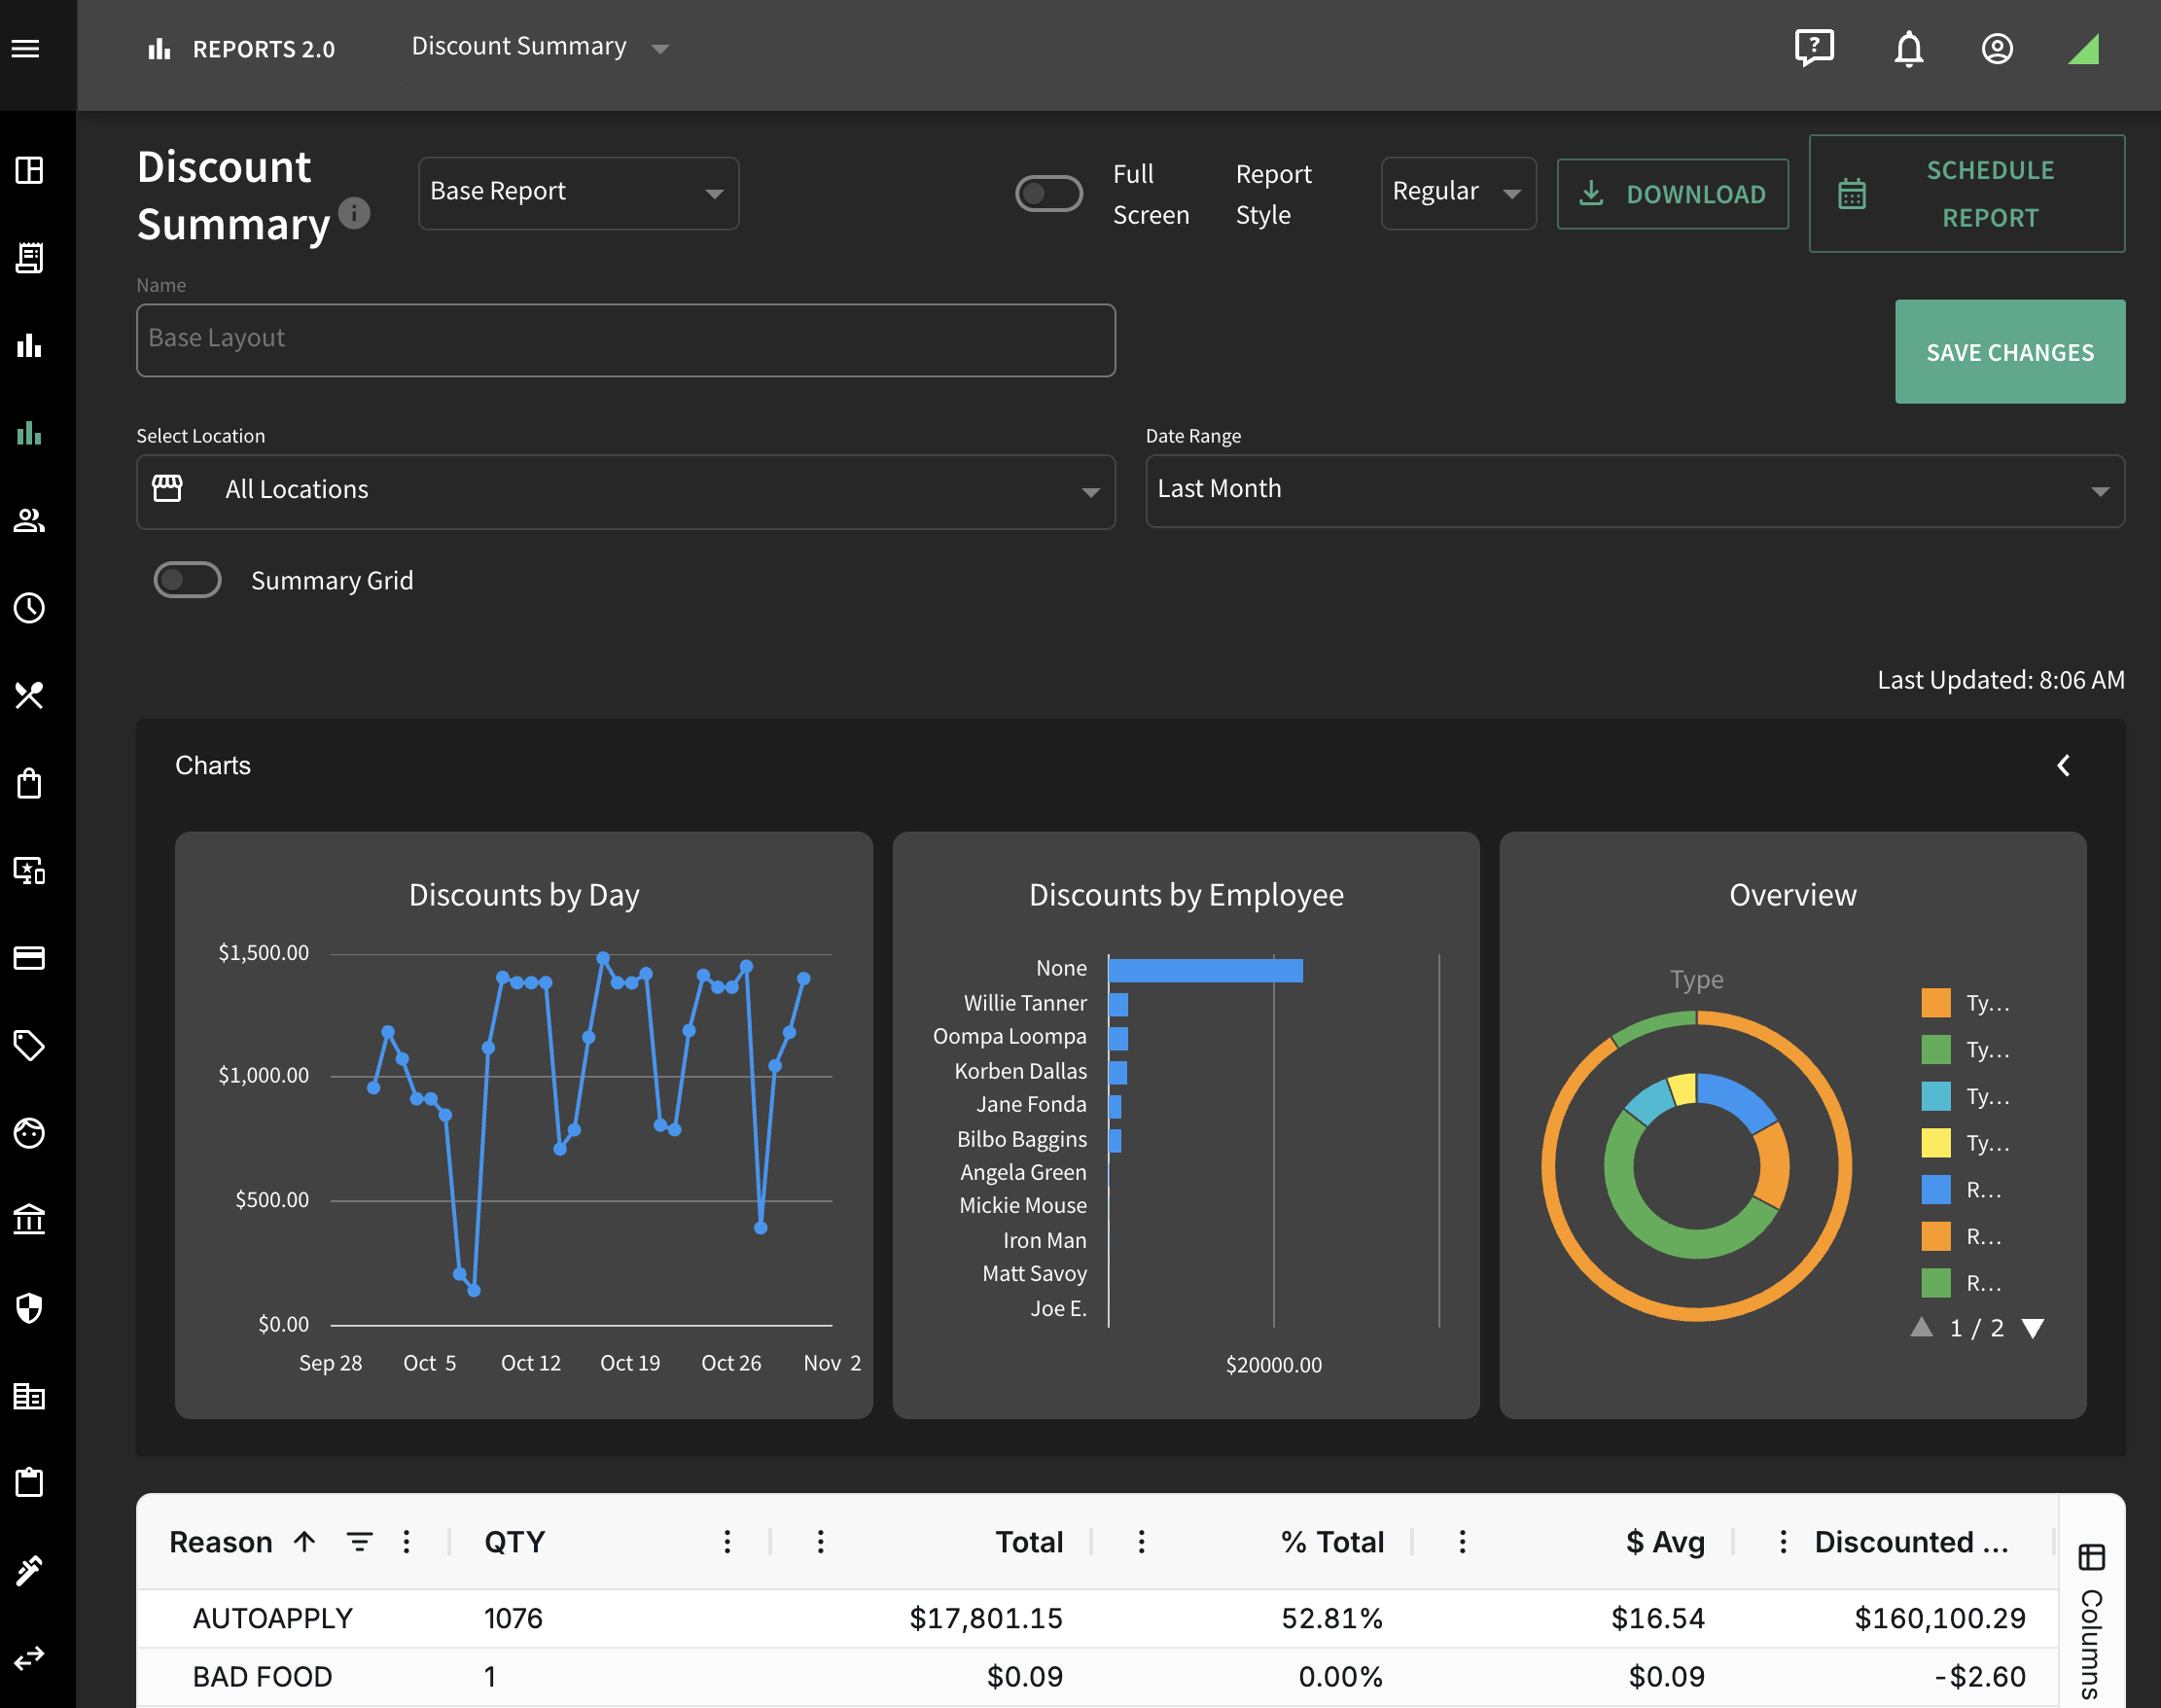Open the user account profile icon

1997,48
